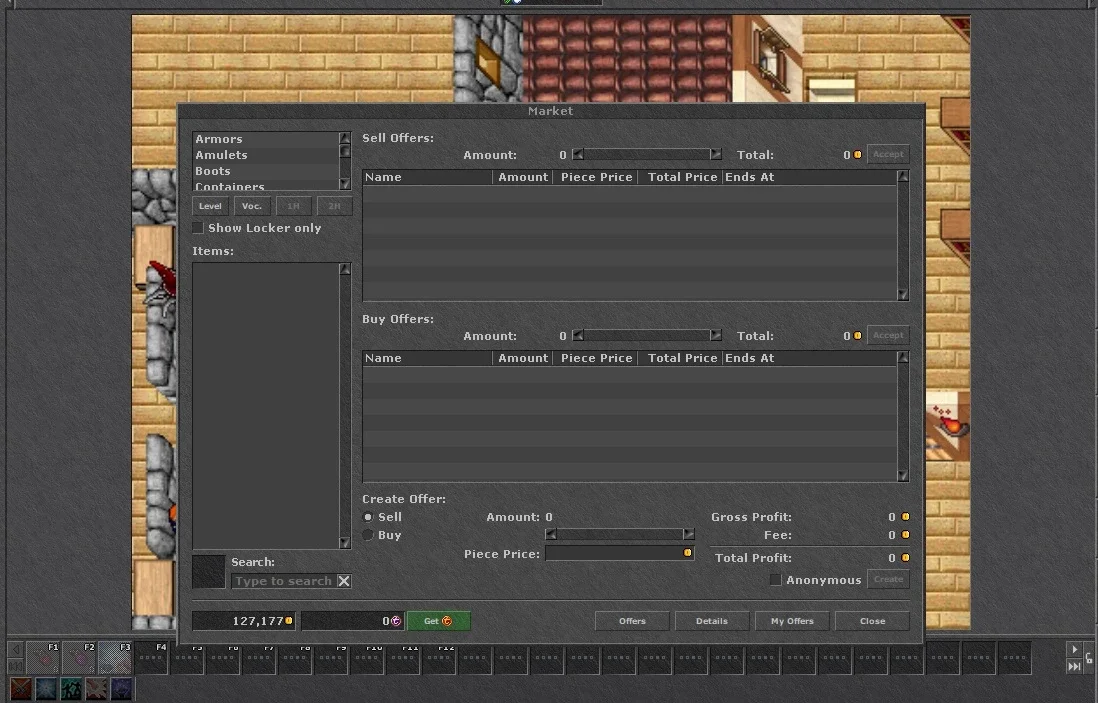Go to next action bar page arrow
Image resolution: width=1098 pixels, height=703 pixels.
(x=1074, y=649)
